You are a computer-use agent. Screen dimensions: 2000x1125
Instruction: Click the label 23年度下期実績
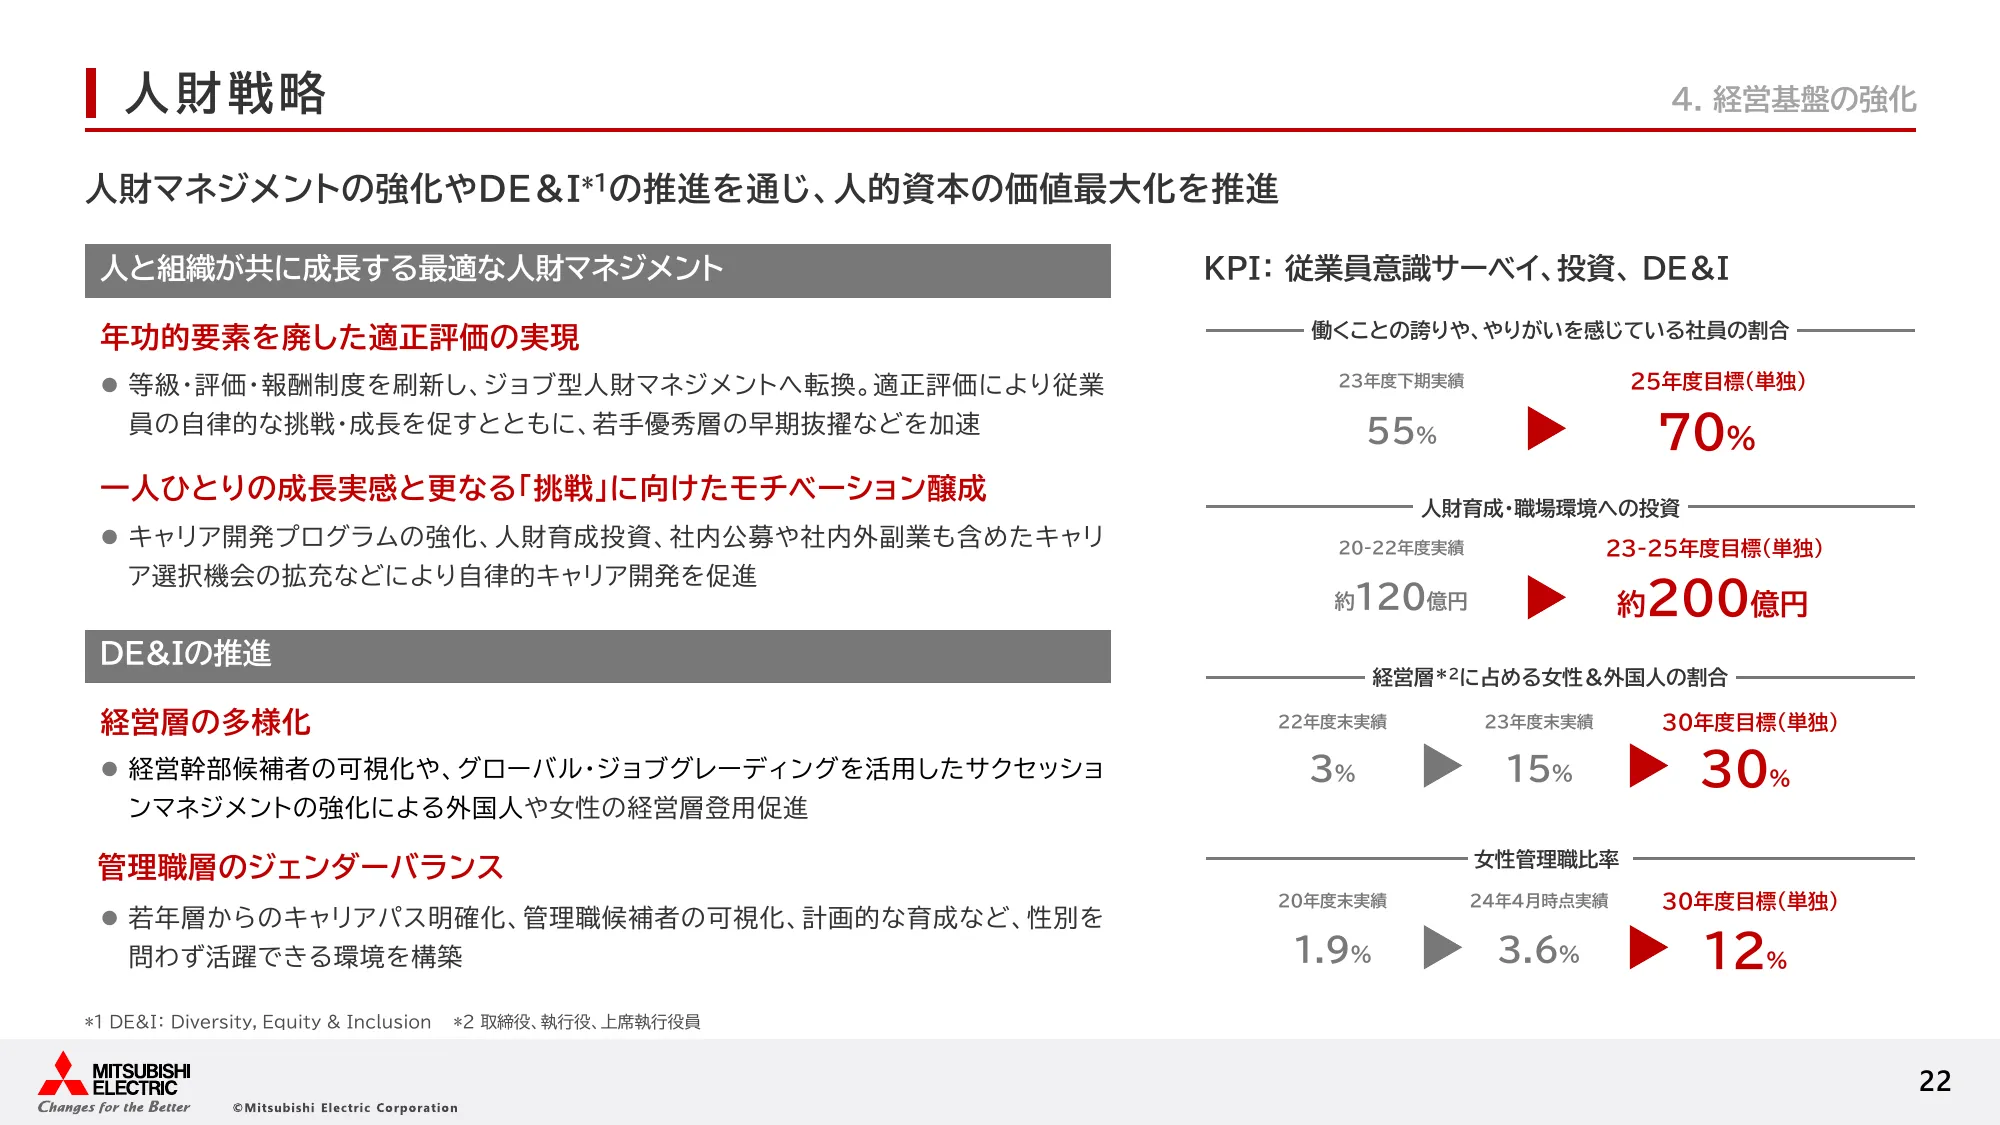[1401, 381]
